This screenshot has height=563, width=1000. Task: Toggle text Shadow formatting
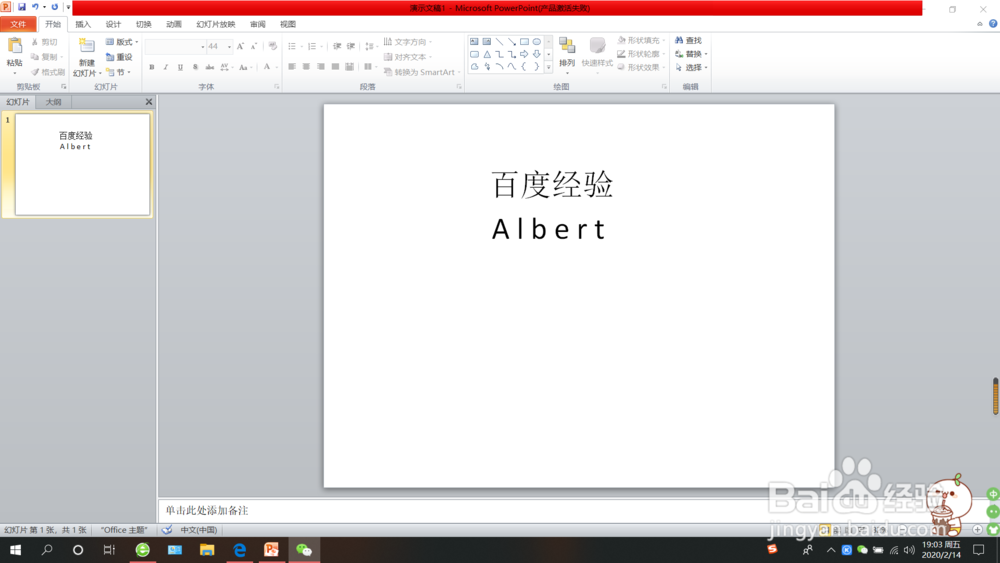point(195,67)
